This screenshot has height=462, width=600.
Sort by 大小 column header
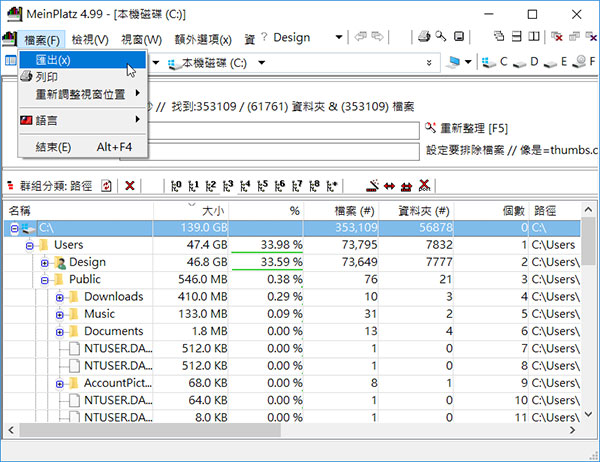191,211
